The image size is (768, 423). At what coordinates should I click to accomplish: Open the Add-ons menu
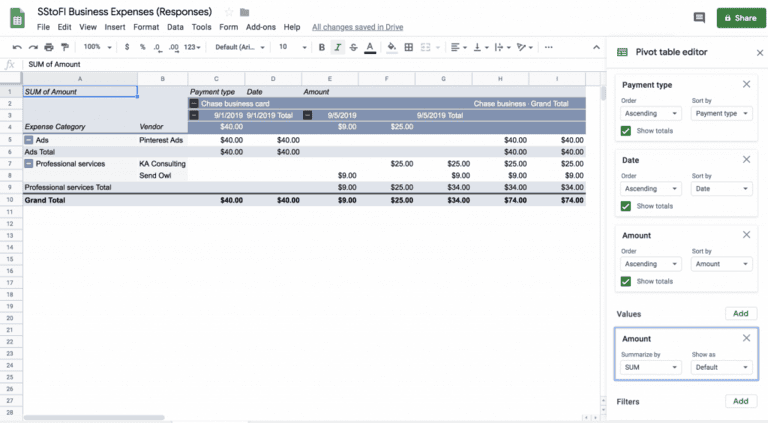(261, 27)
